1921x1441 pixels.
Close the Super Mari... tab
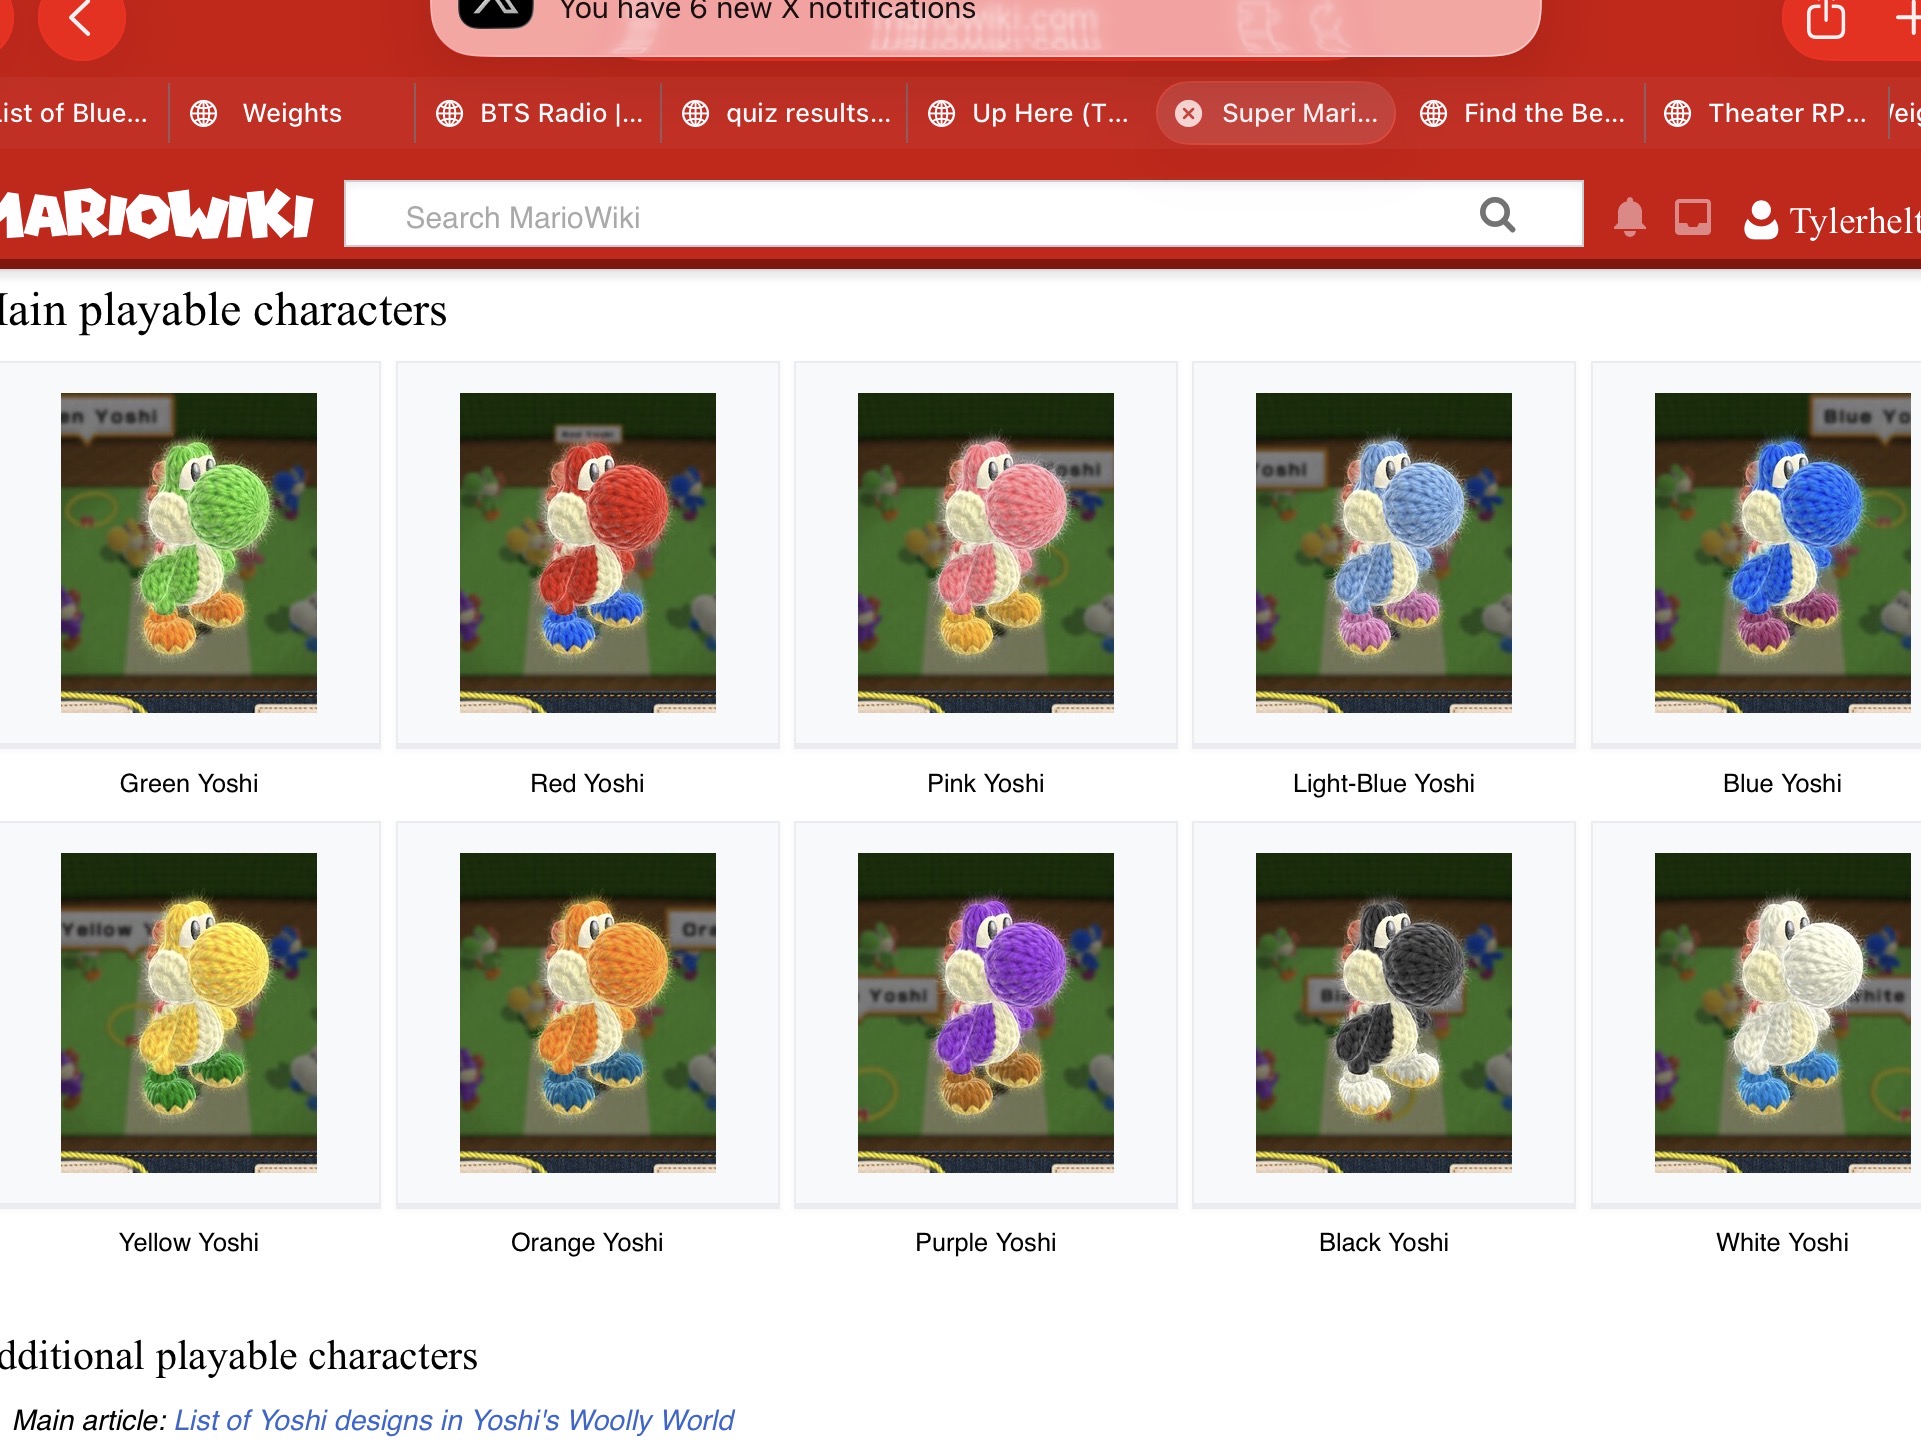tap(1188, 113)
